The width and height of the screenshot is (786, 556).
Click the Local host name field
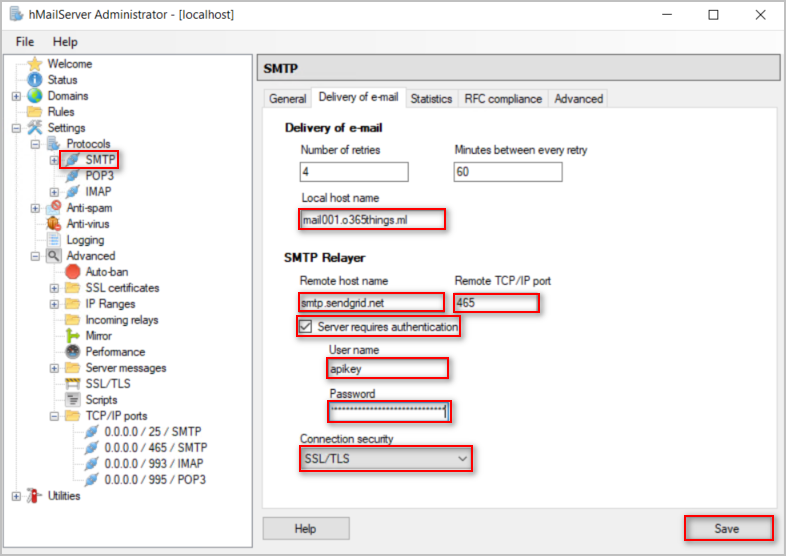click(x=372, y=220)
